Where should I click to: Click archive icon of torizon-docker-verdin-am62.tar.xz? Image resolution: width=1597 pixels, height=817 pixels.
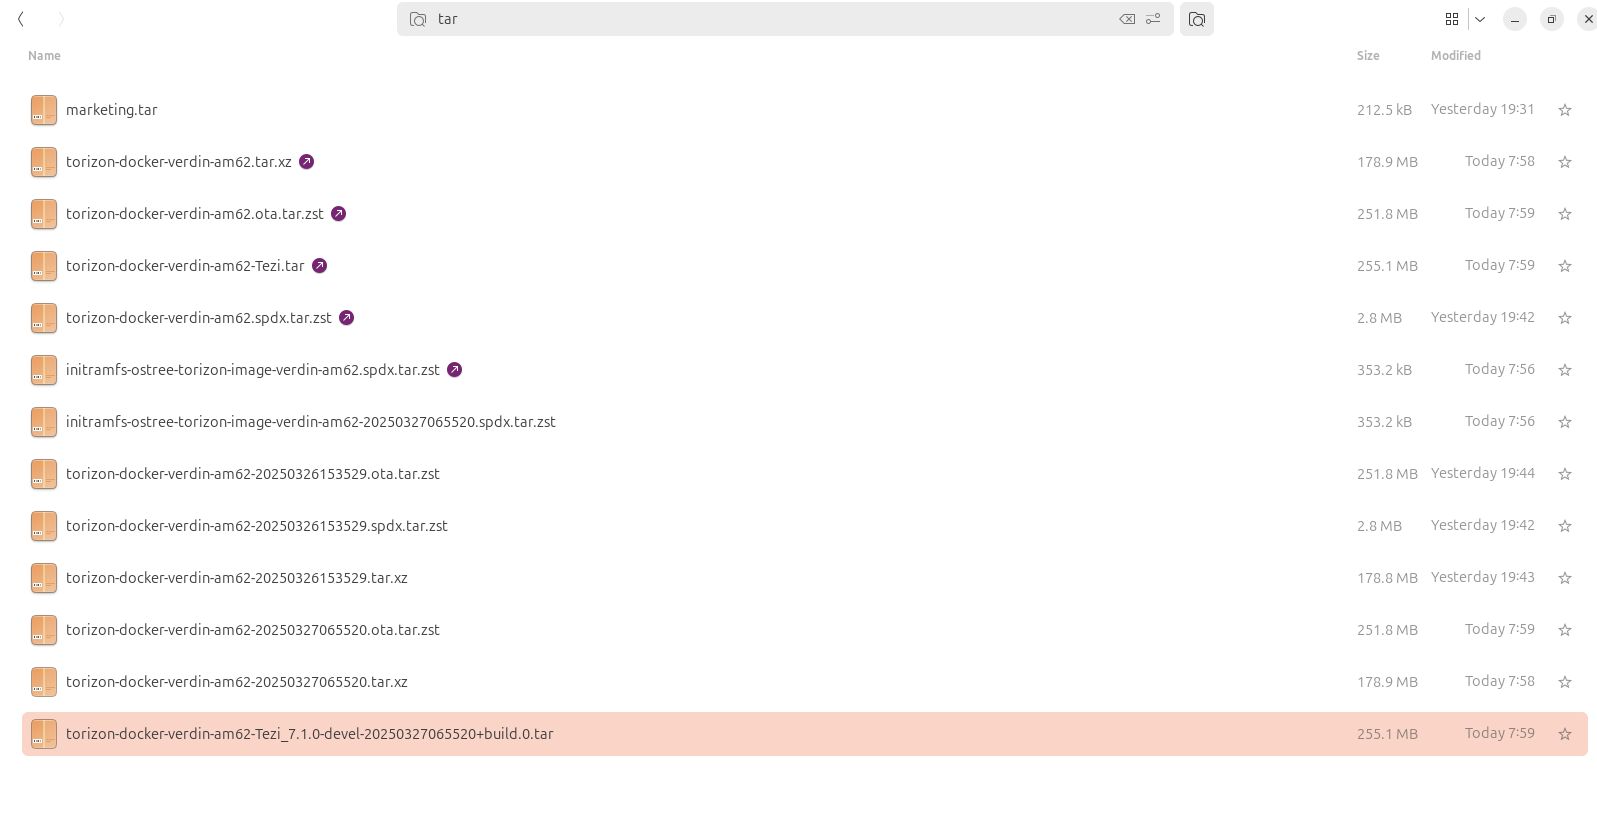[x=44, y=162]
